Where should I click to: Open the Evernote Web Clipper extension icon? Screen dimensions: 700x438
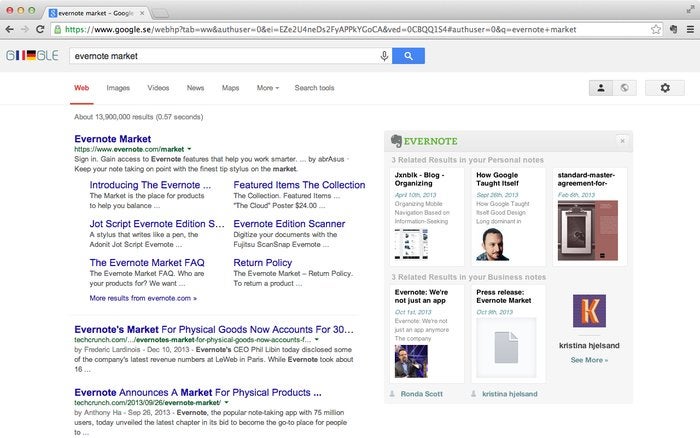click(x=673, y=29)
